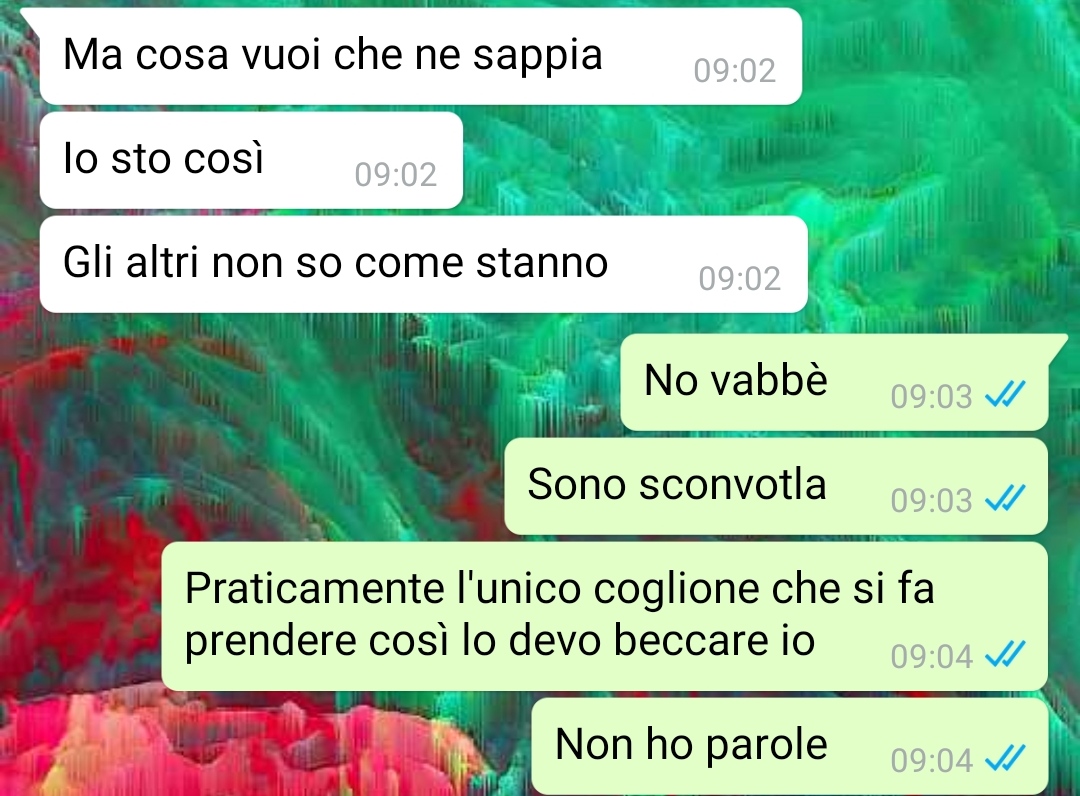
Task: Select the "Gli altri non so come stanno" message
Action: click(424, 264)
